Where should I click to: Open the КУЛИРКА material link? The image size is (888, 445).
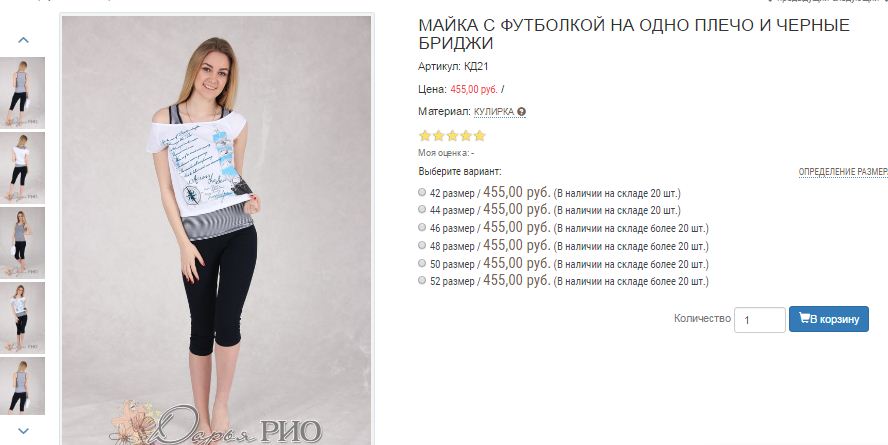pyautogui.click(x=494, y=112)
